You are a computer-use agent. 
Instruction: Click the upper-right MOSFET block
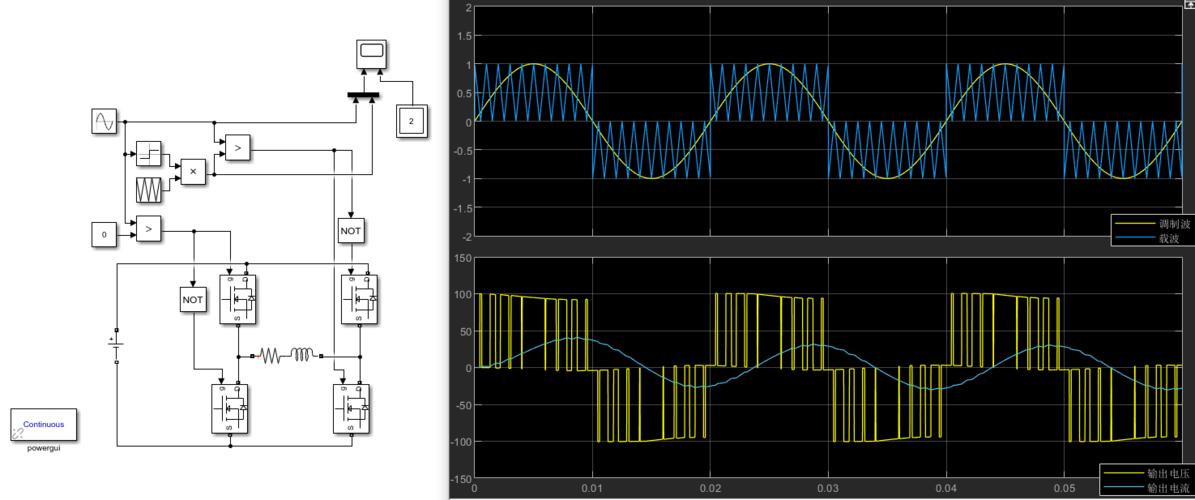click(x=360, y=298)
